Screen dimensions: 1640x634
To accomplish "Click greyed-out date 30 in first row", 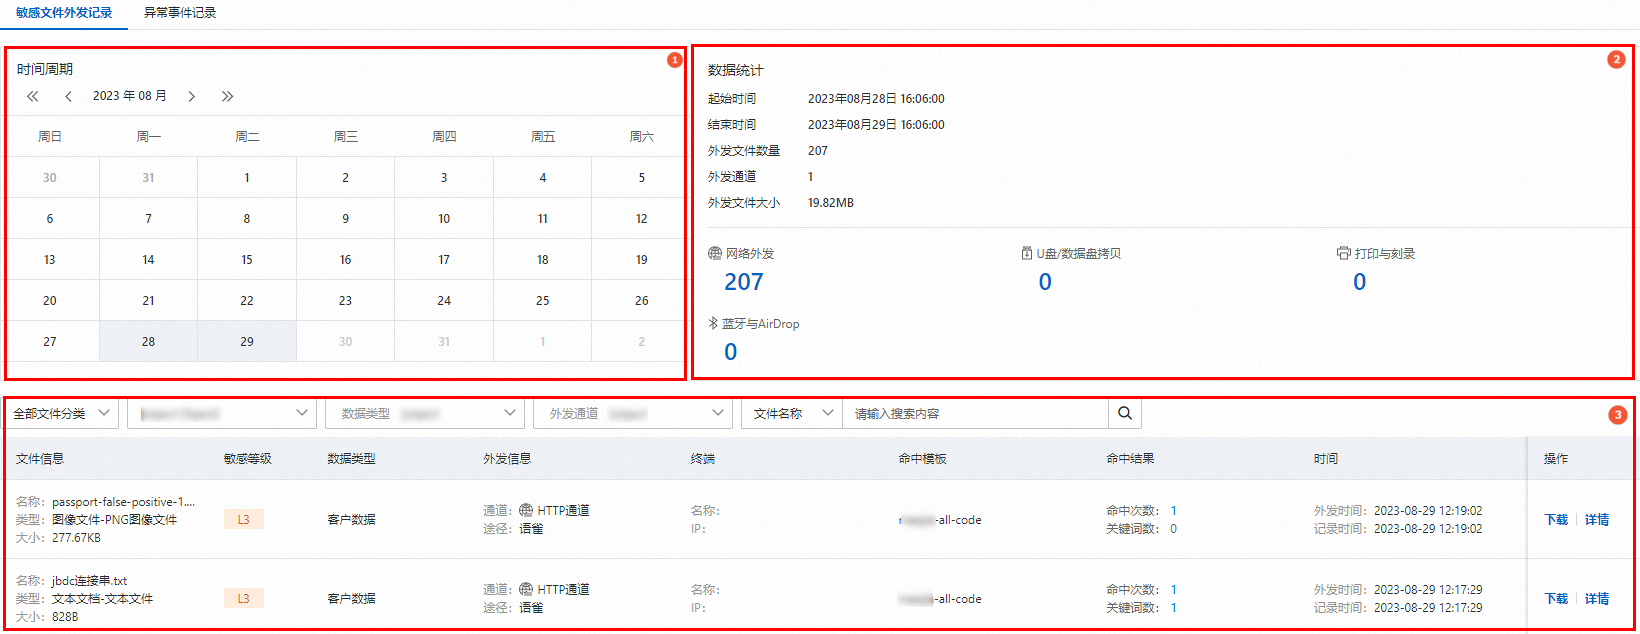I will pos(50,177).
